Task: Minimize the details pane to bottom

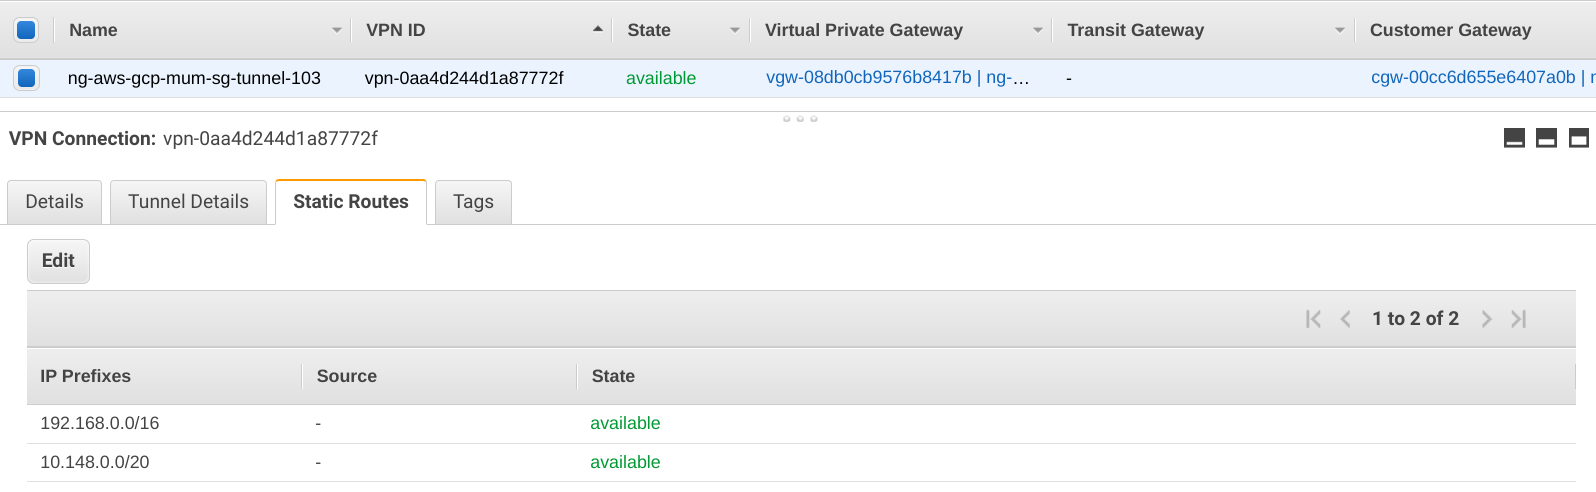Action: coord(1514,138)
